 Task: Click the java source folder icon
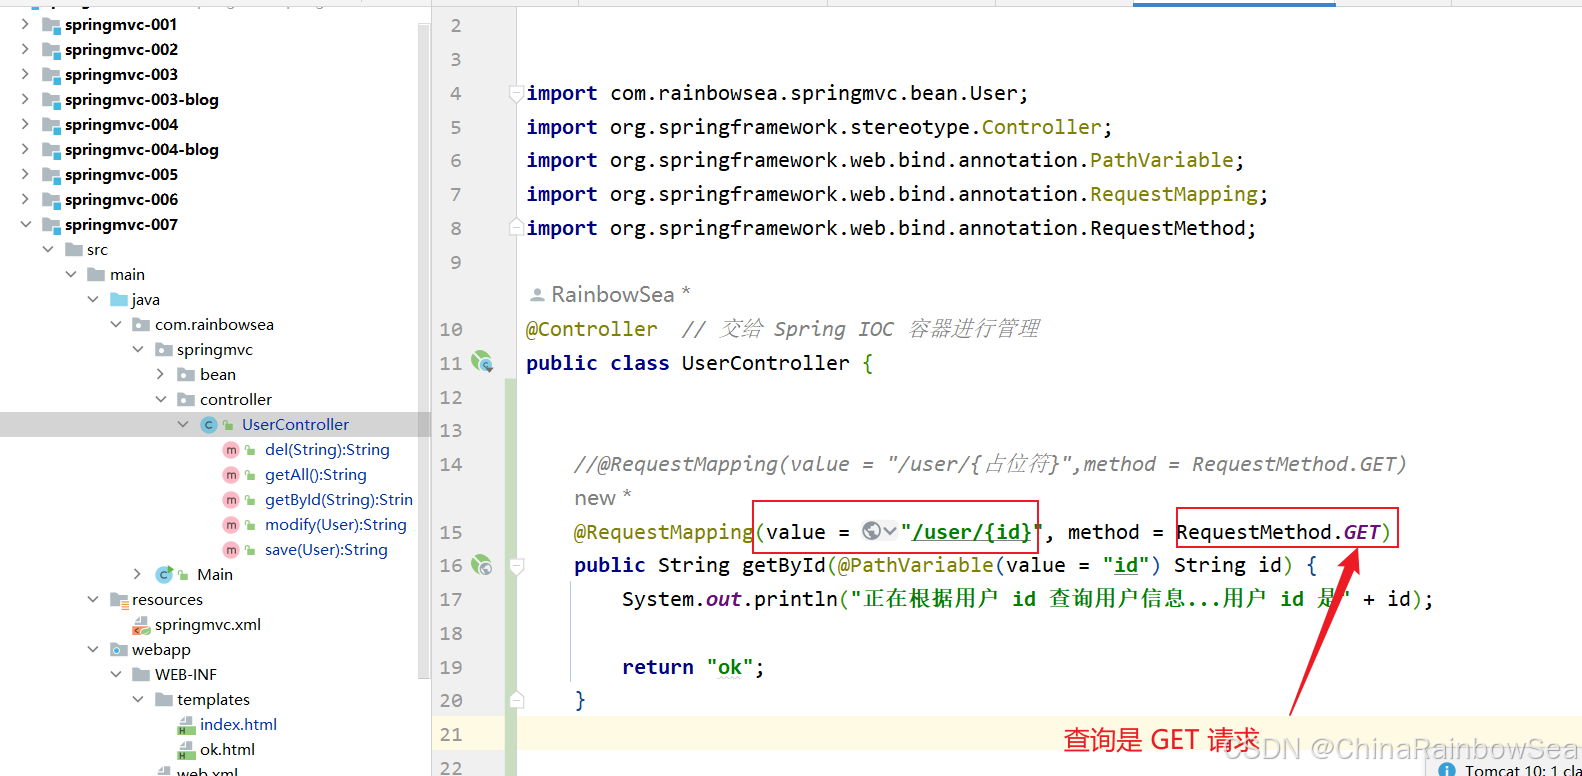119,300
